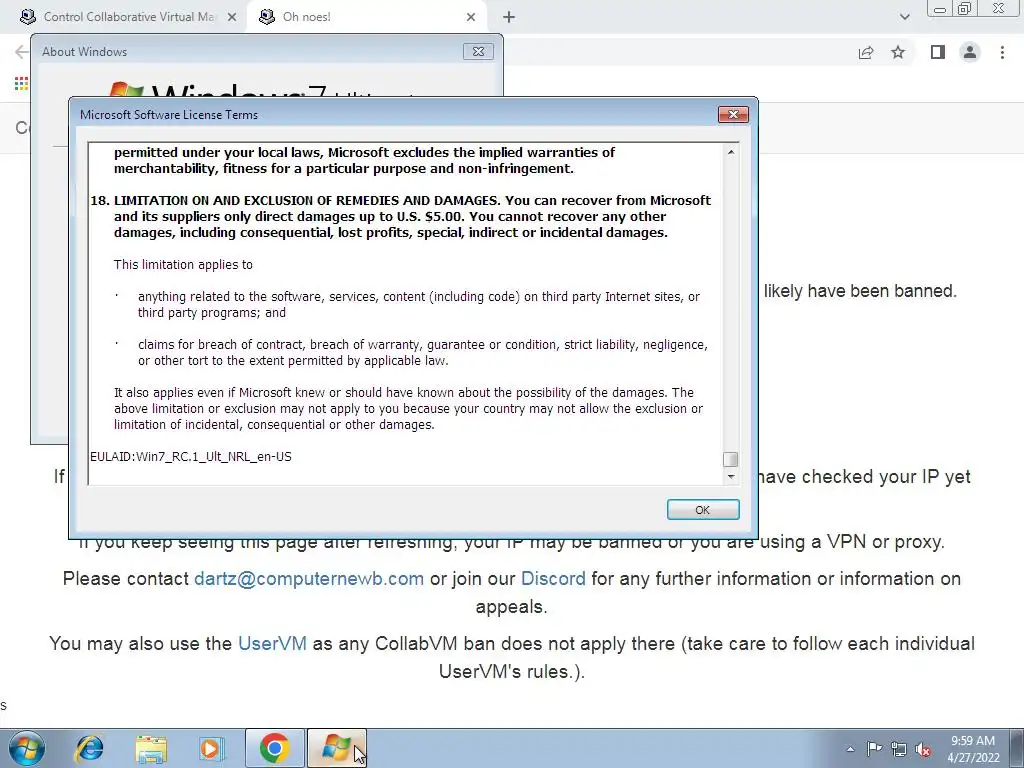This screenshot has width=1024, height=768.
Task: Close the Microsoft Software License Terms dialog
Action: (733, 114)
